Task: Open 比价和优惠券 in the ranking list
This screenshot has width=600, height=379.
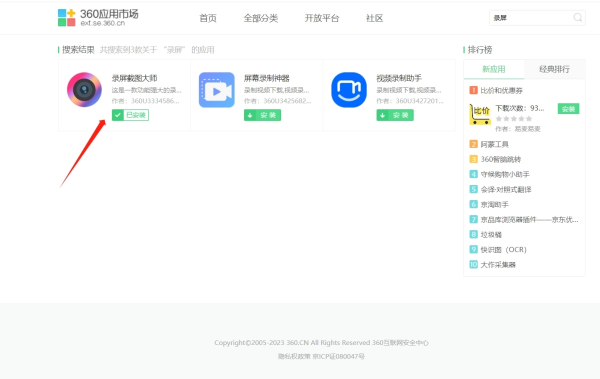Action: pos(501,90)
